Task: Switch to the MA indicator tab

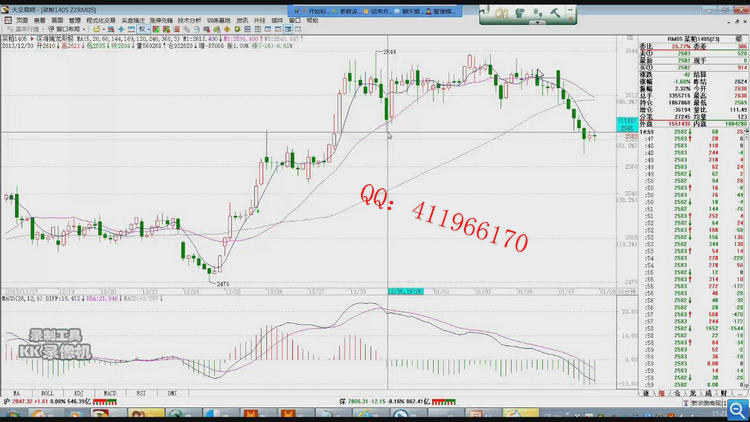Action: click(x=16, y=393)
